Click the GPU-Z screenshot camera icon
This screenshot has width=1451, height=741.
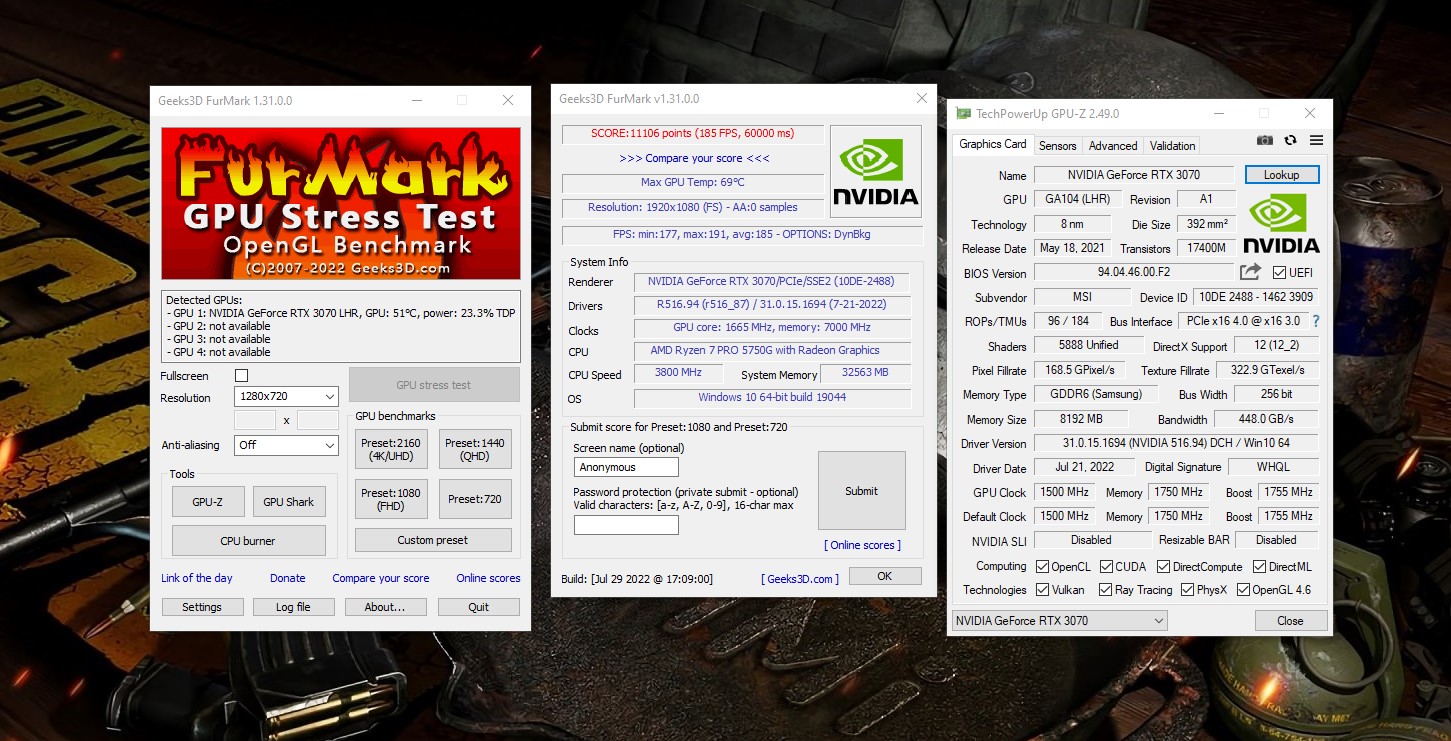1265,141
